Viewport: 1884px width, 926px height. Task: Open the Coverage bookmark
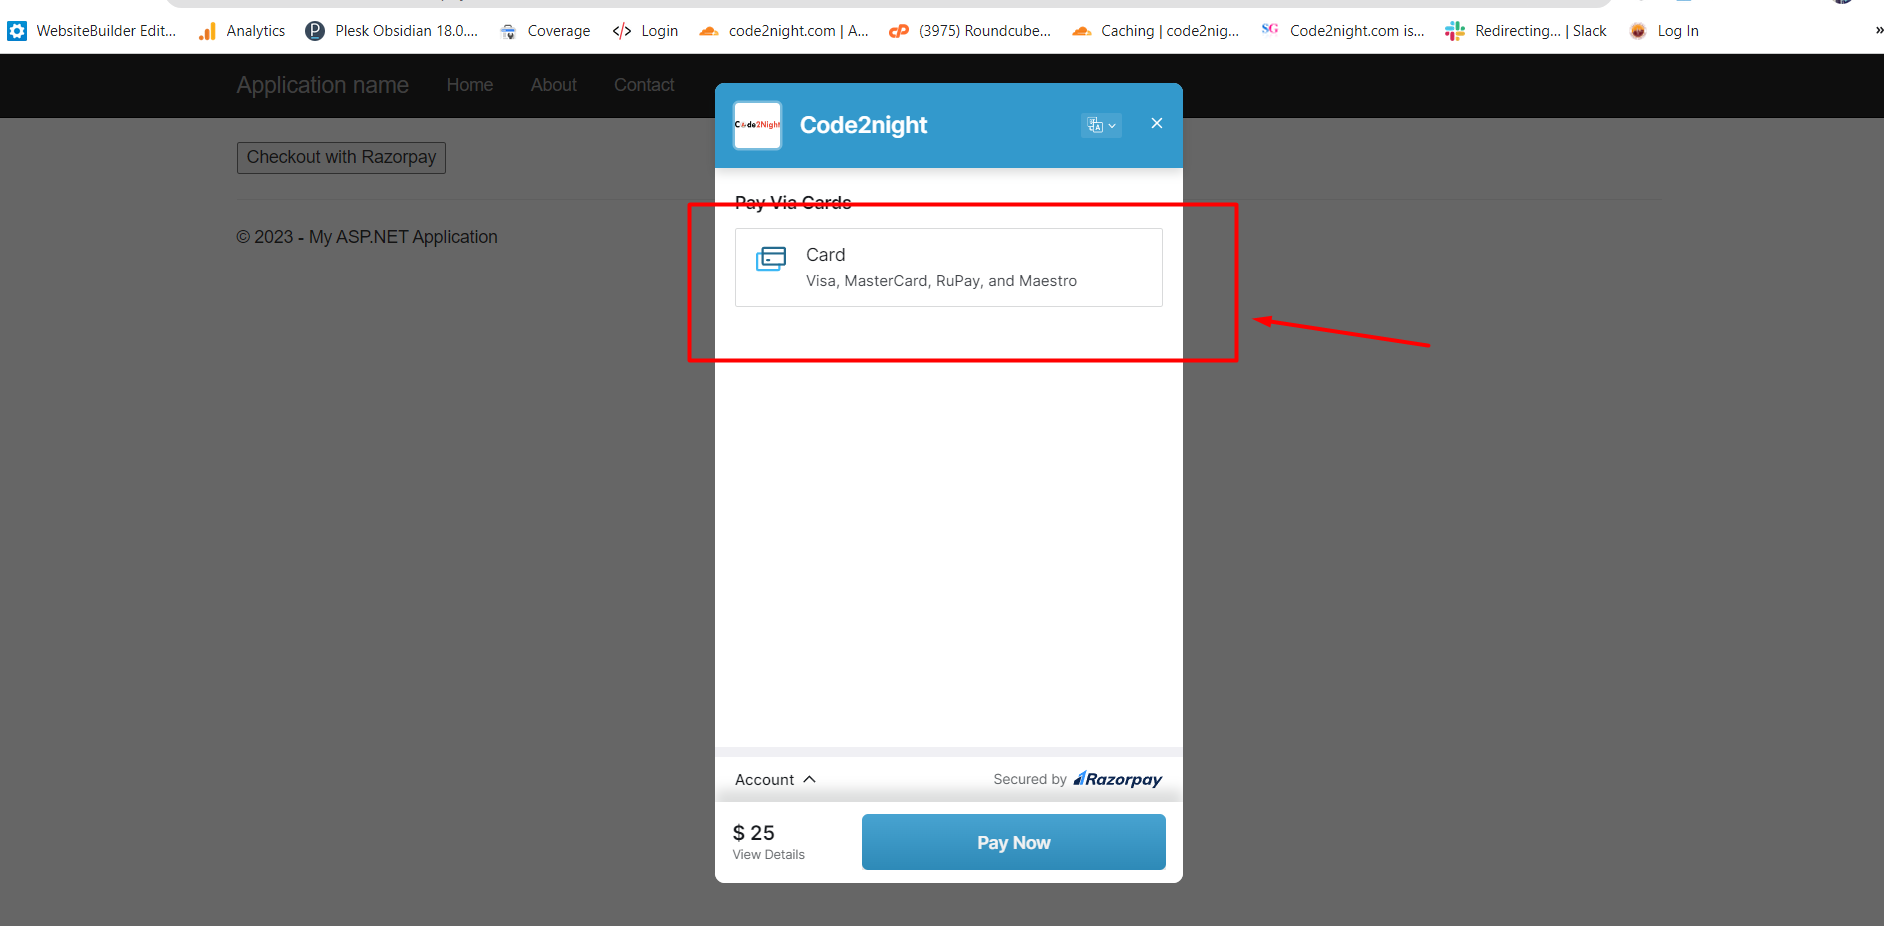[545, 31]
